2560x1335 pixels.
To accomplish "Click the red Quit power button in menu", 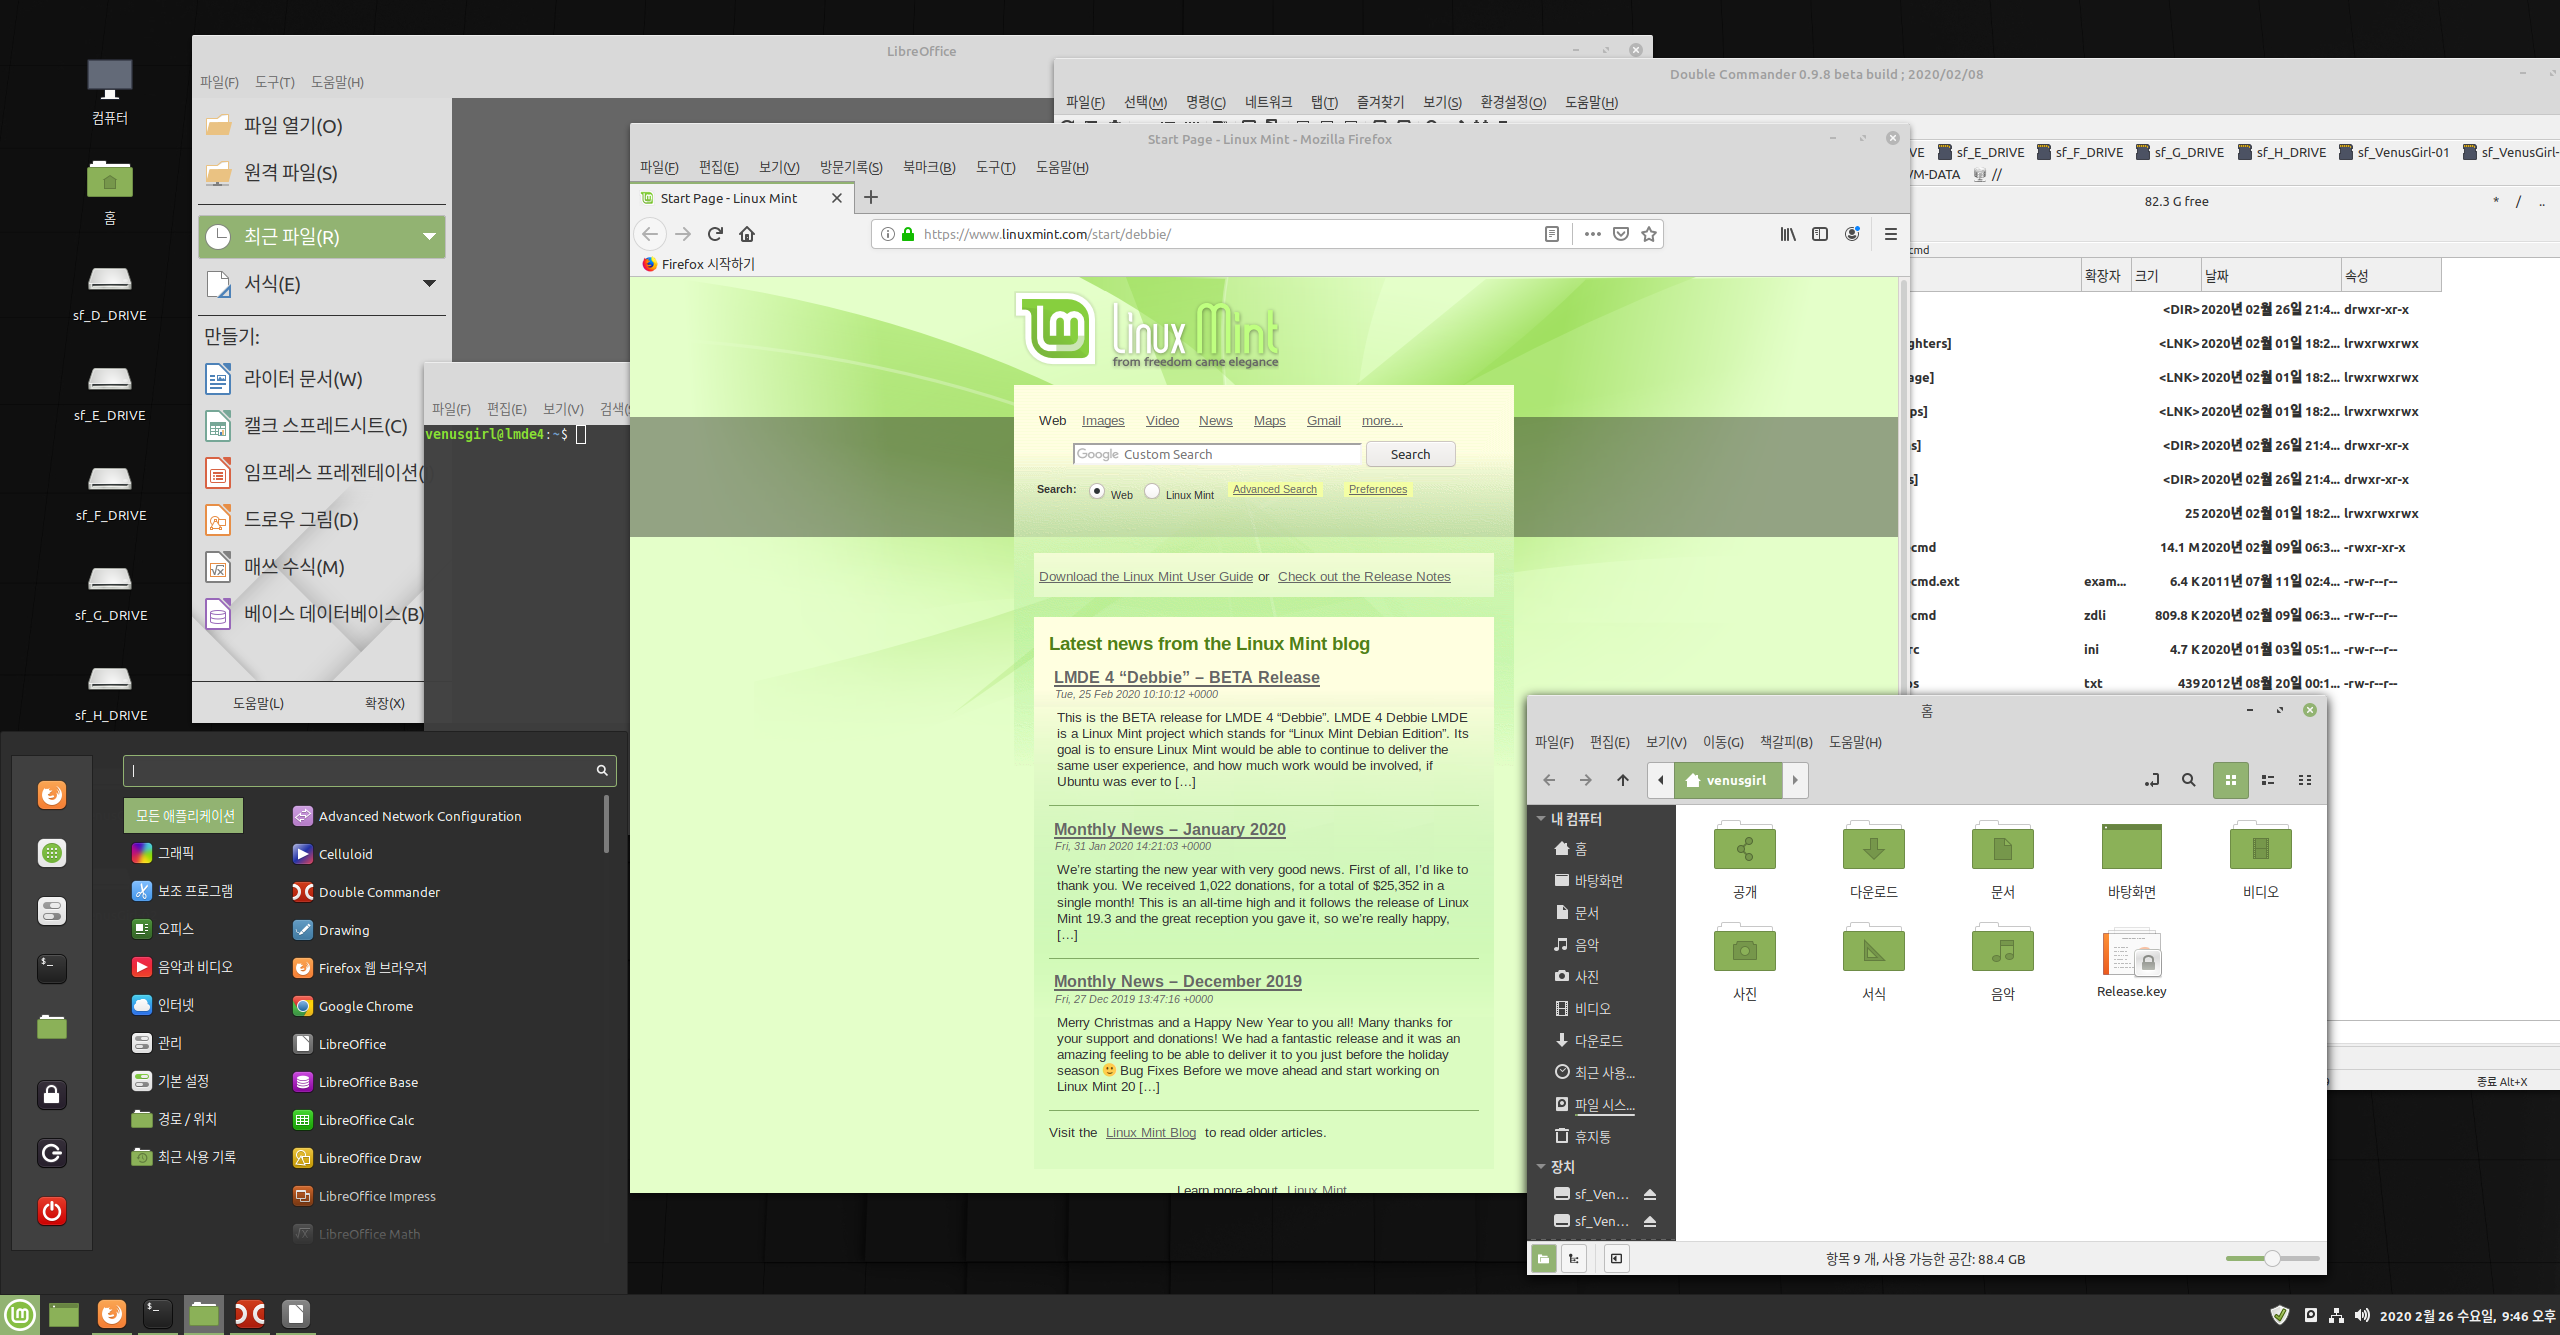I will (x=52, y=1211).
